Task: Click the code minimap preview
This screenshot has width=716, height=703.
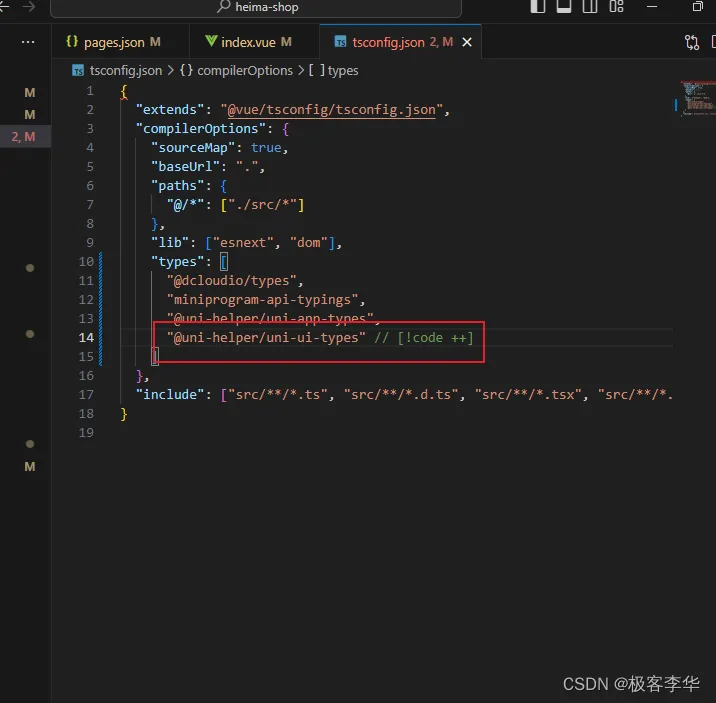Action: (697, 99)
